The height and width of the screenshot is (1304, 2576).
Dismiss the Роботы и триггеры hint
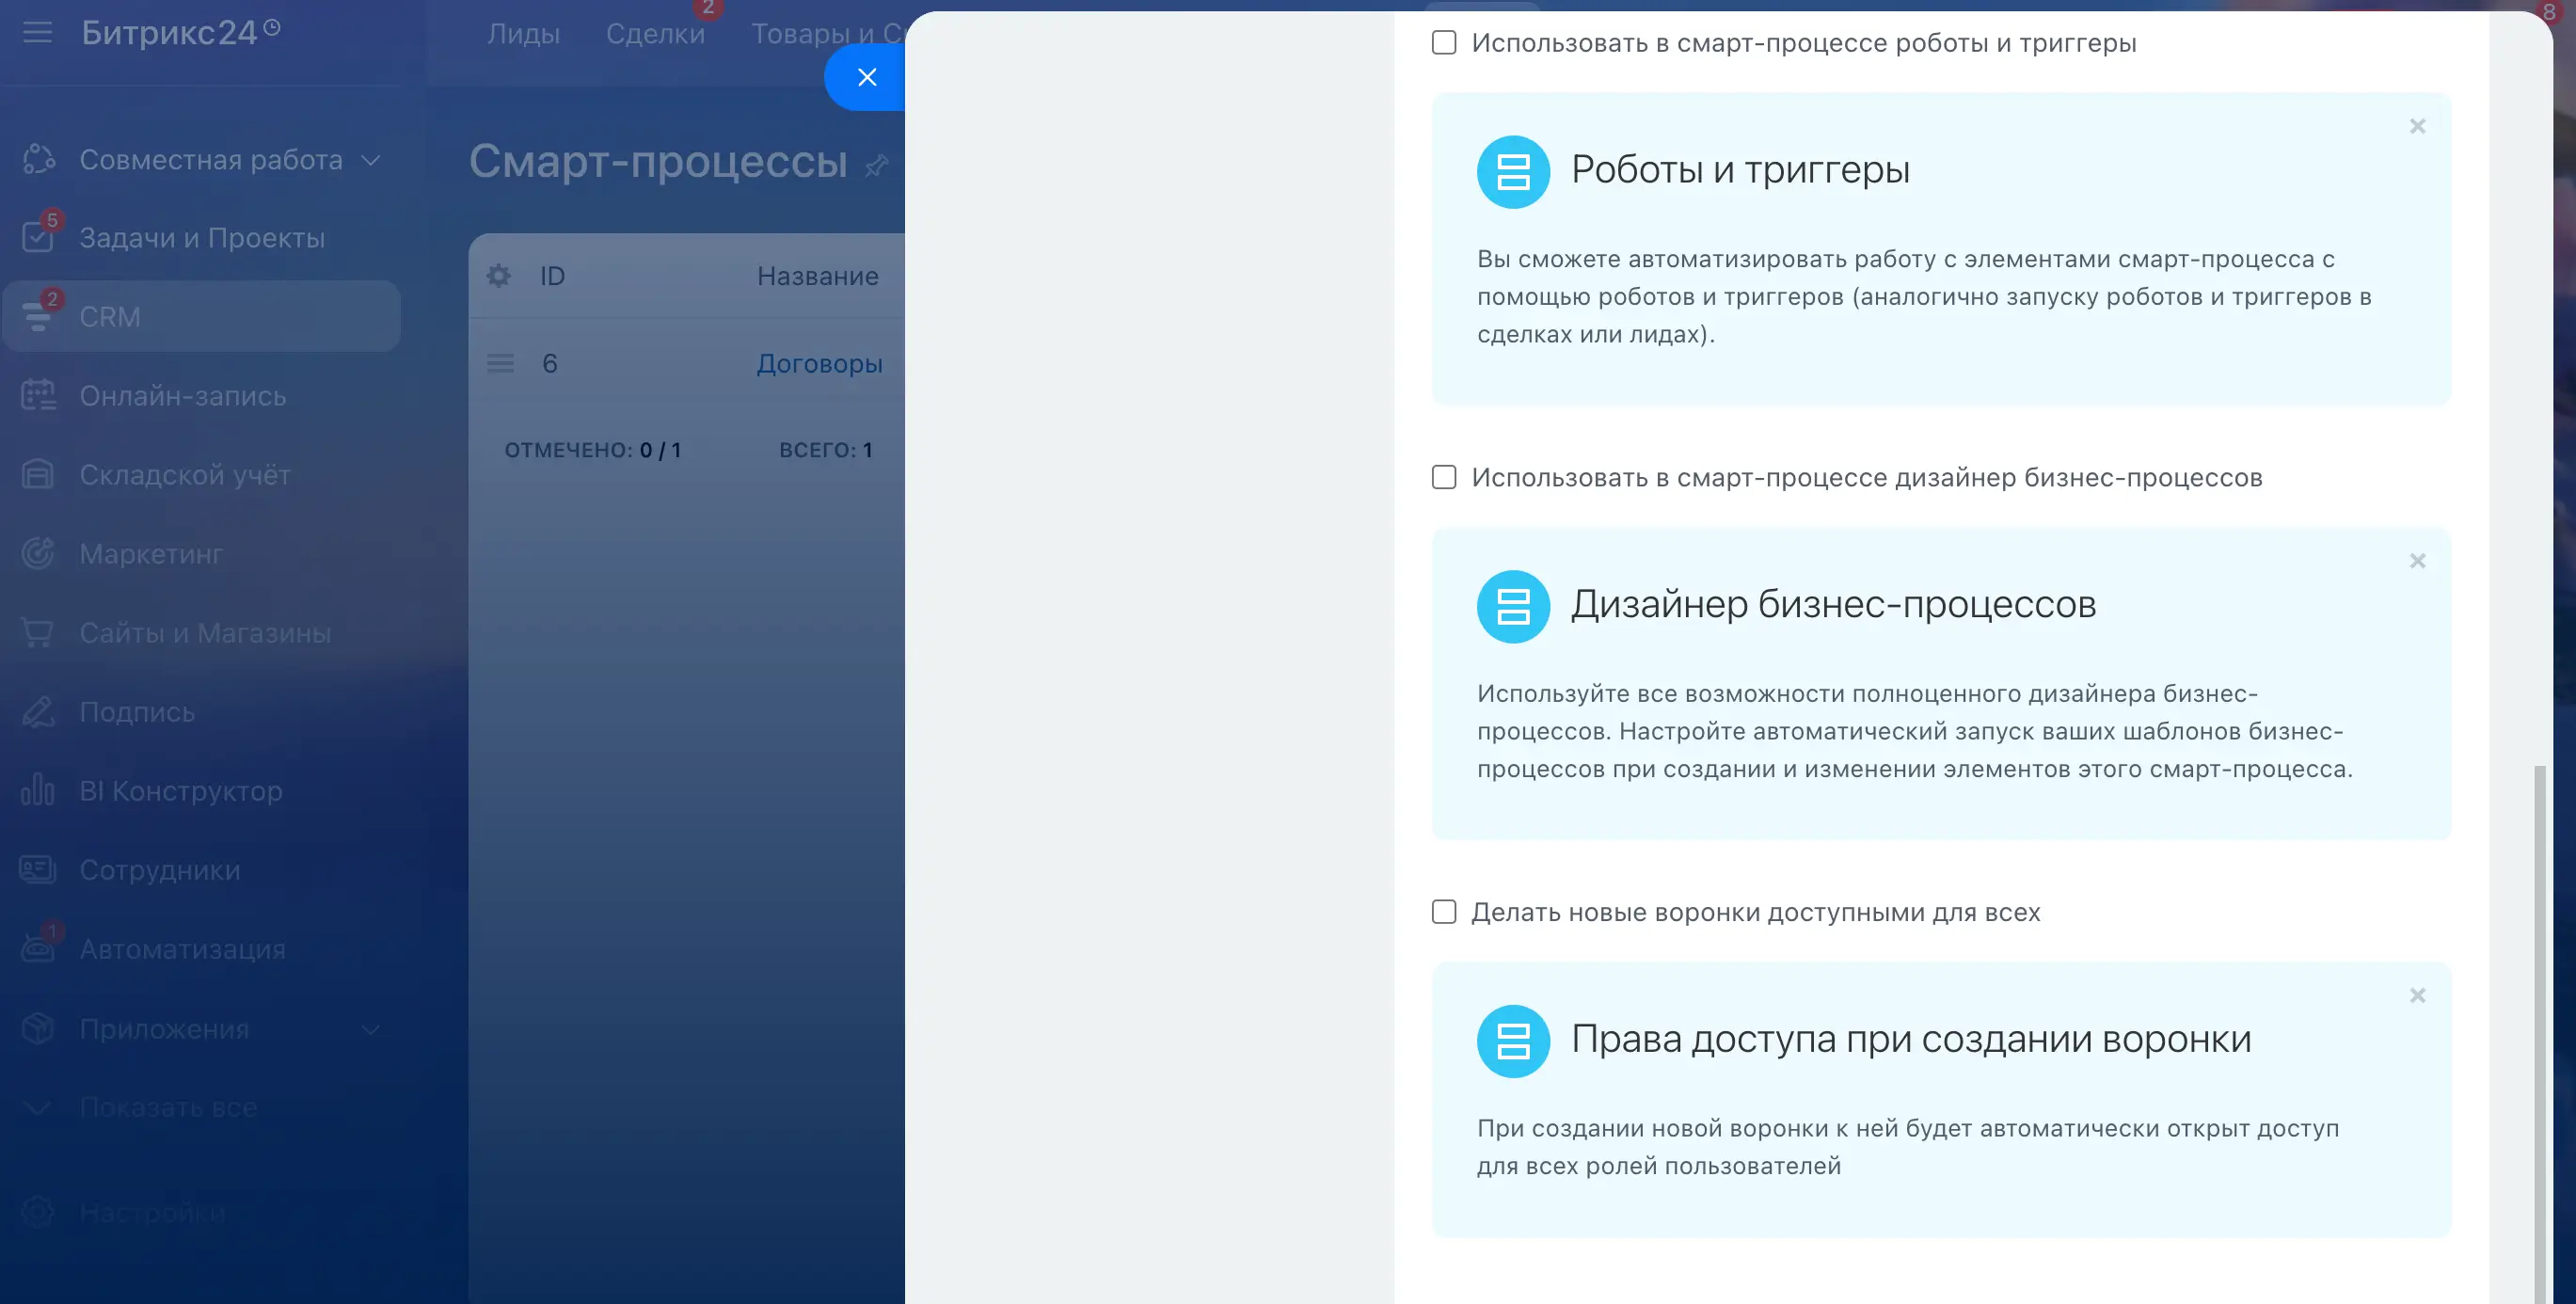tap(2417, 126)
